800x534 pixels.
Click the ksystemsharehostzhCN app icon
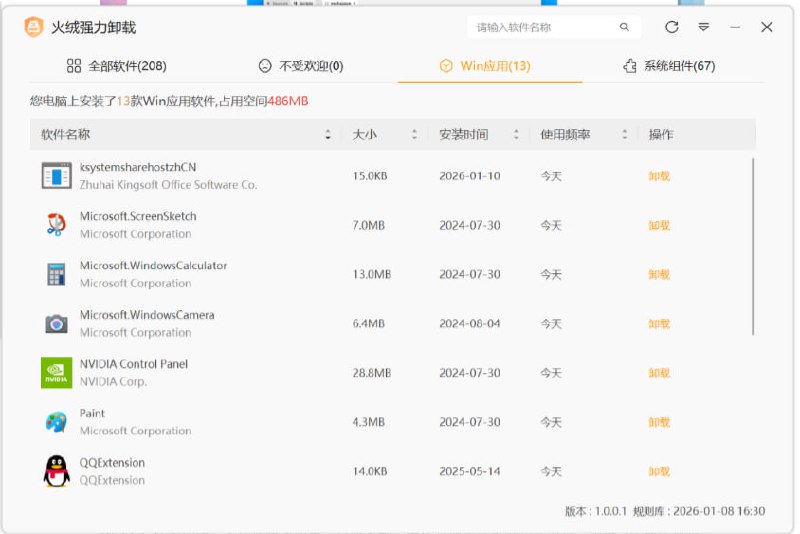[56, 175]
